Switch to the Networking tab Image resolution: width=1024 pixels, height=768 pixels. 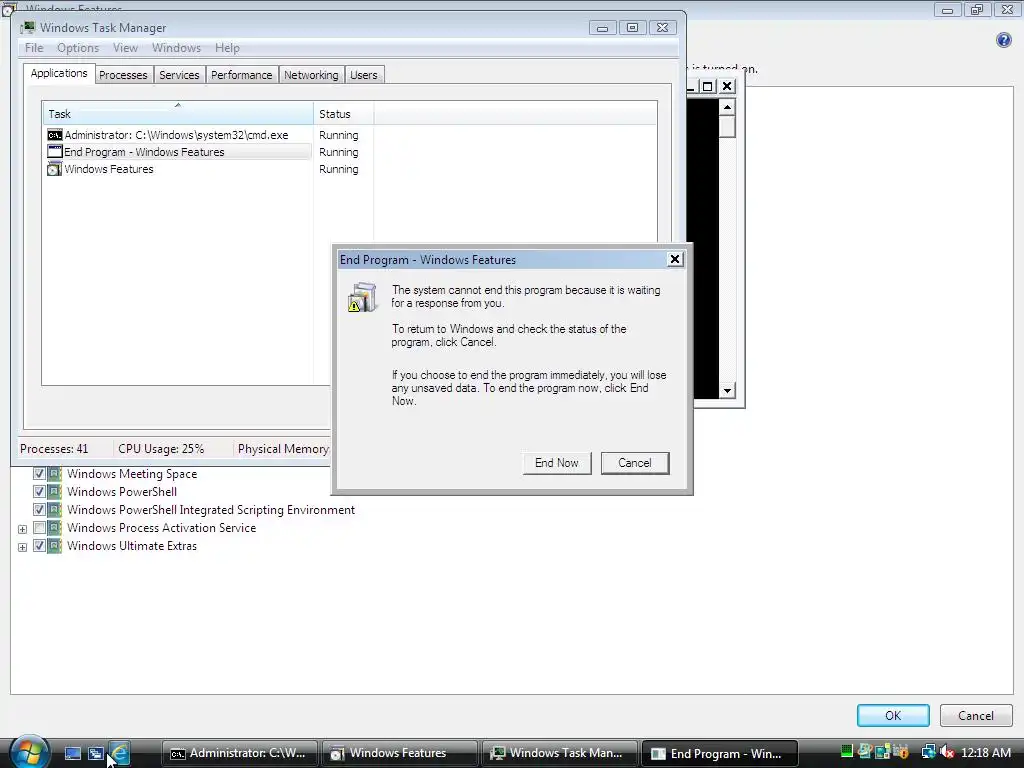(x=311, y=75)
